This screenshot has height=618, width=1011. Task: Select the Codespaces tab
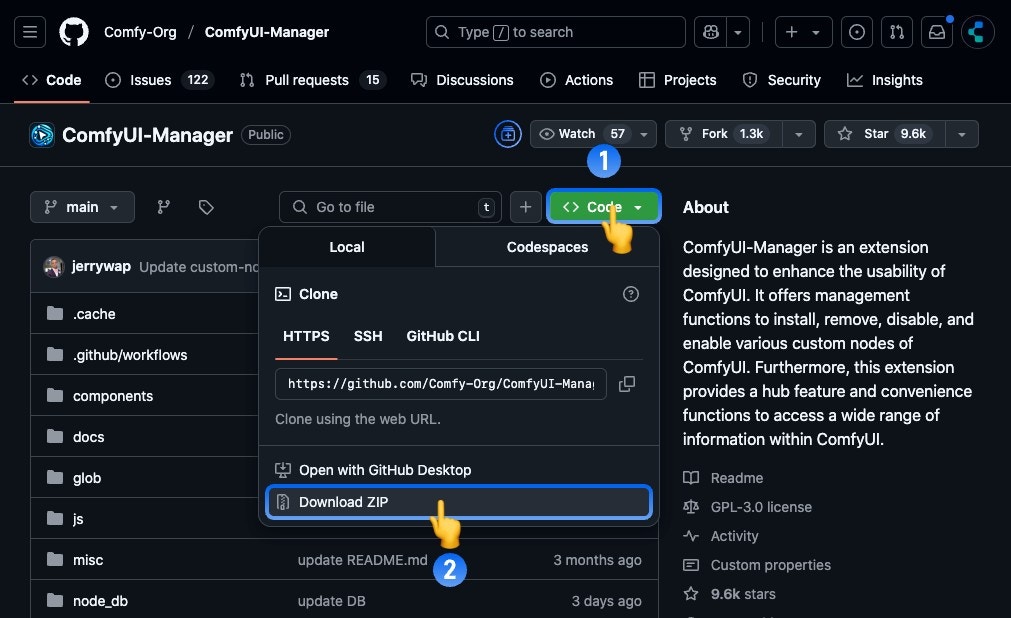point(547,247)
